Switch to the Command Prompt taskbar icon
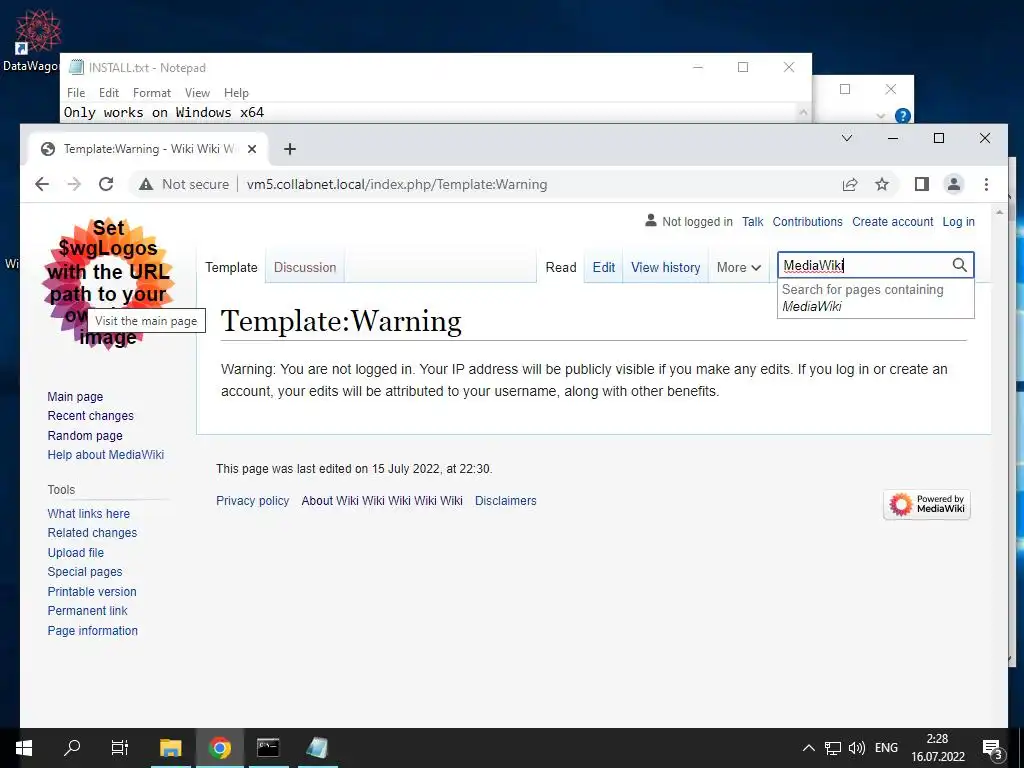This screenshot has height=768, width=1024. coord(268,748)
